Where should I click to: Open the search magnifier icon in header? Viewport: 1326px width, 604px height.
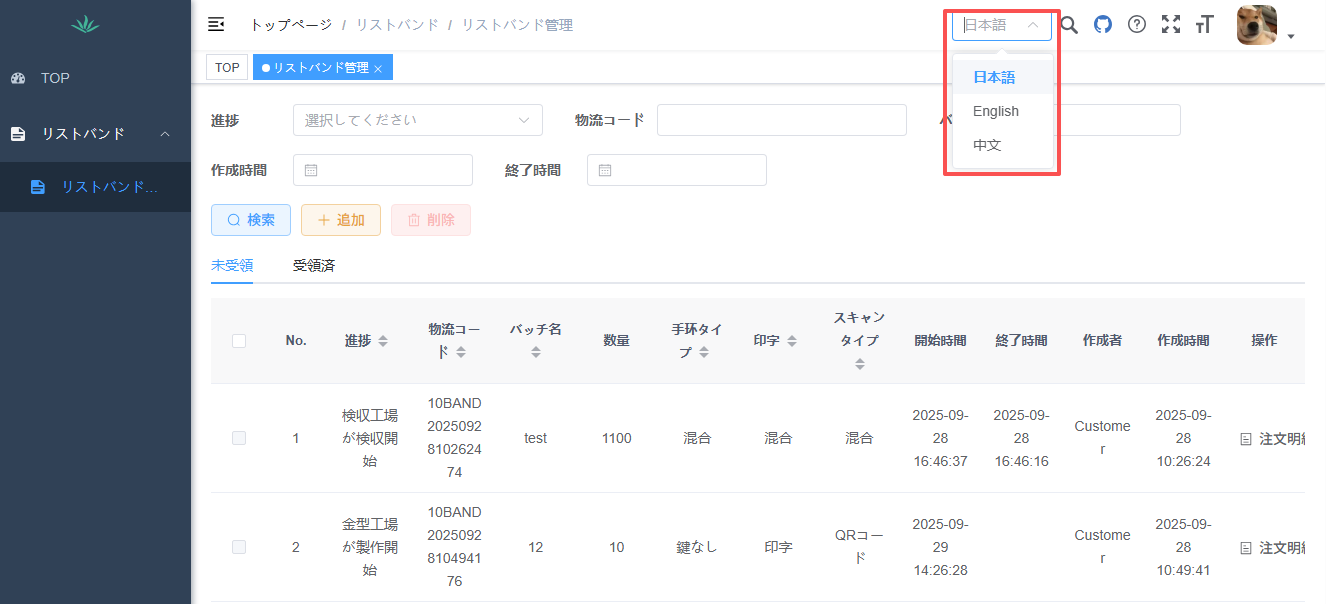click(x=1069, y=25)
